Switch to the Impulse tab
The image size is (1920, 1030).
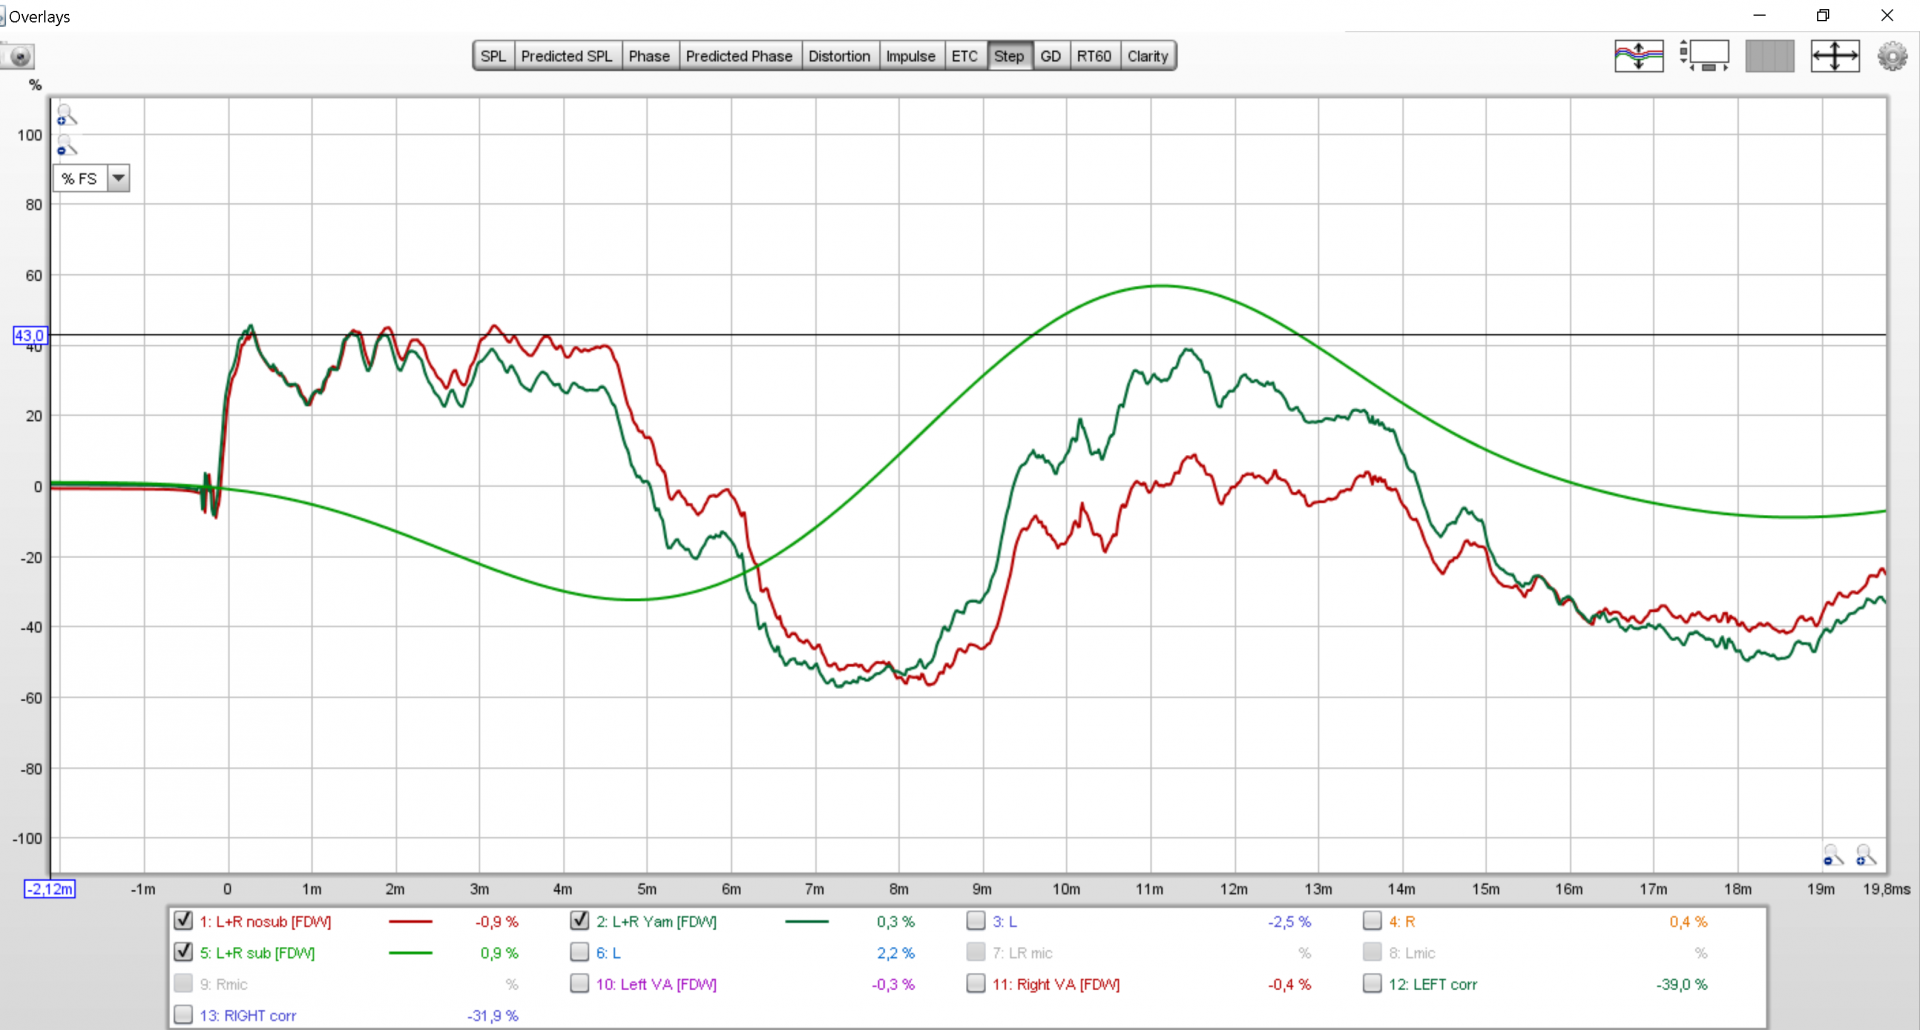910,56
